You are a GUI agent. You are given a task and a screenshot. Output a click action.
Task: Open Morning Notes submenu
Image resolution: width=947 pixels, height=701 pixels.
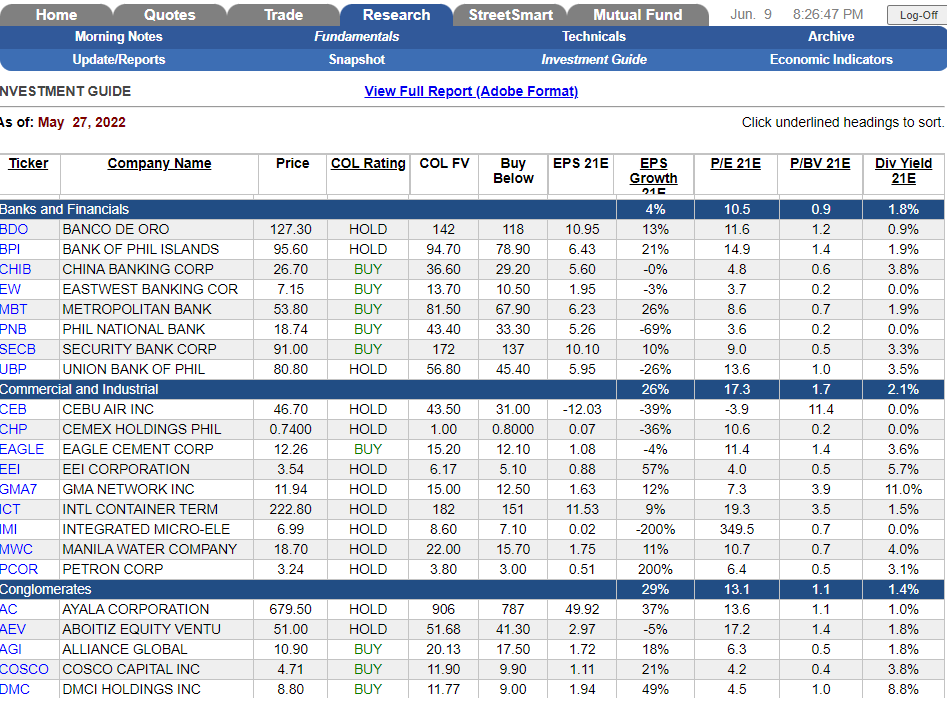click(118, 36)
